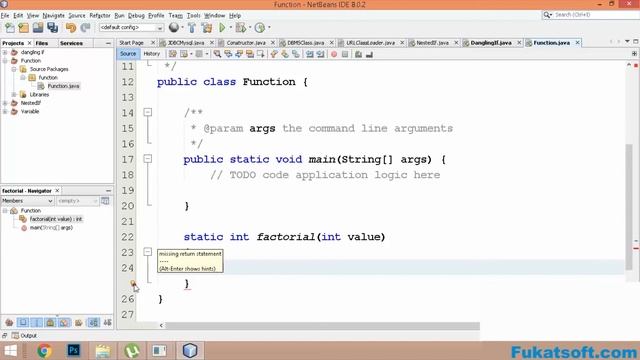Click the Clean and Build Project icon
This screenshot has height=360, width=640.
(207, 28)
